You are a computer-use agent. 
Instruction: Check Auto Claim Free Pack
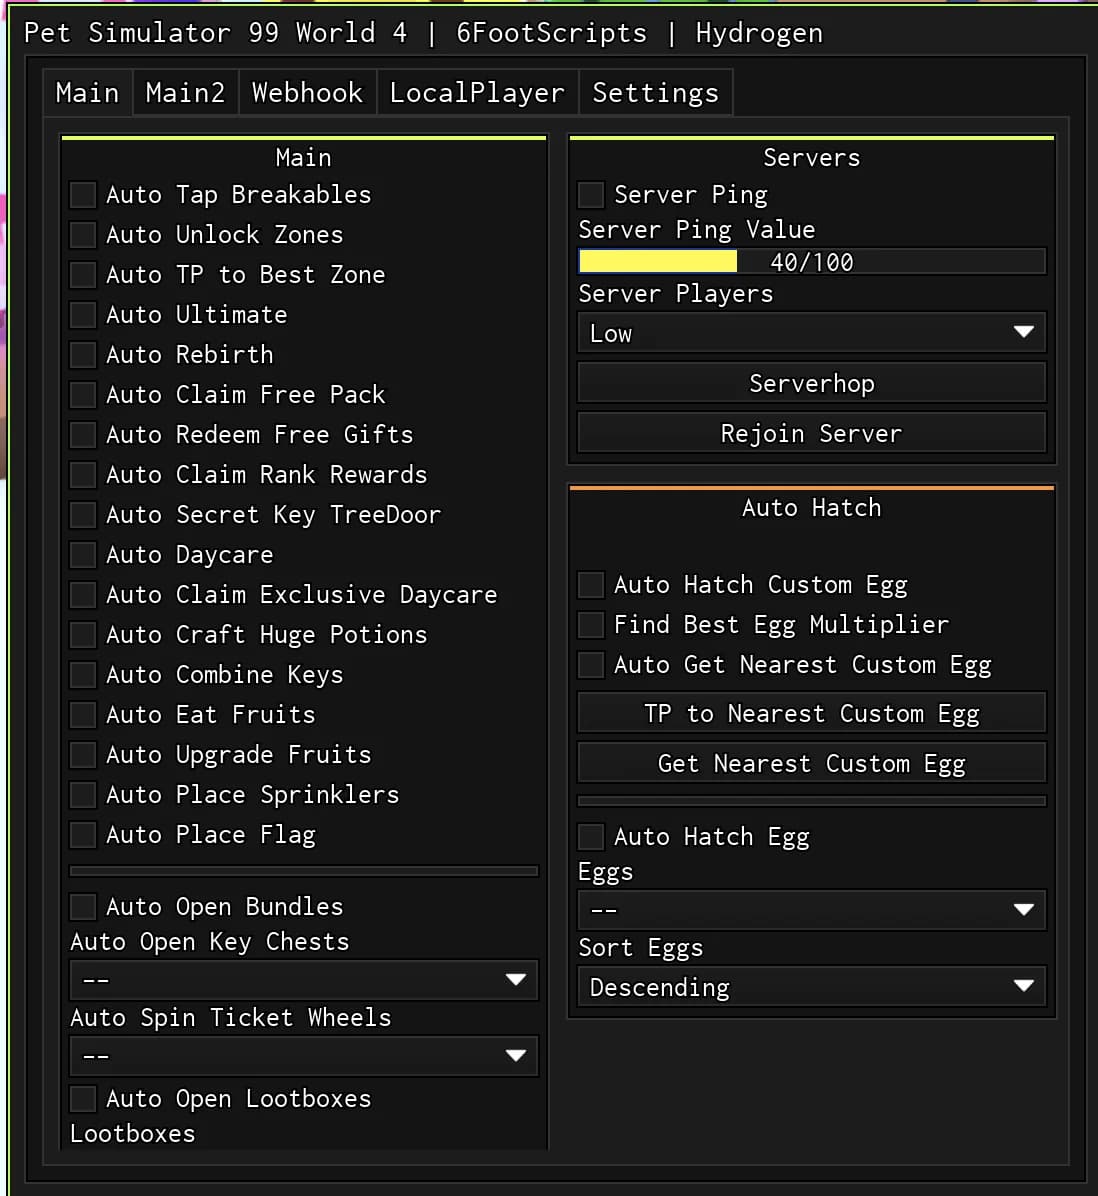83,394
